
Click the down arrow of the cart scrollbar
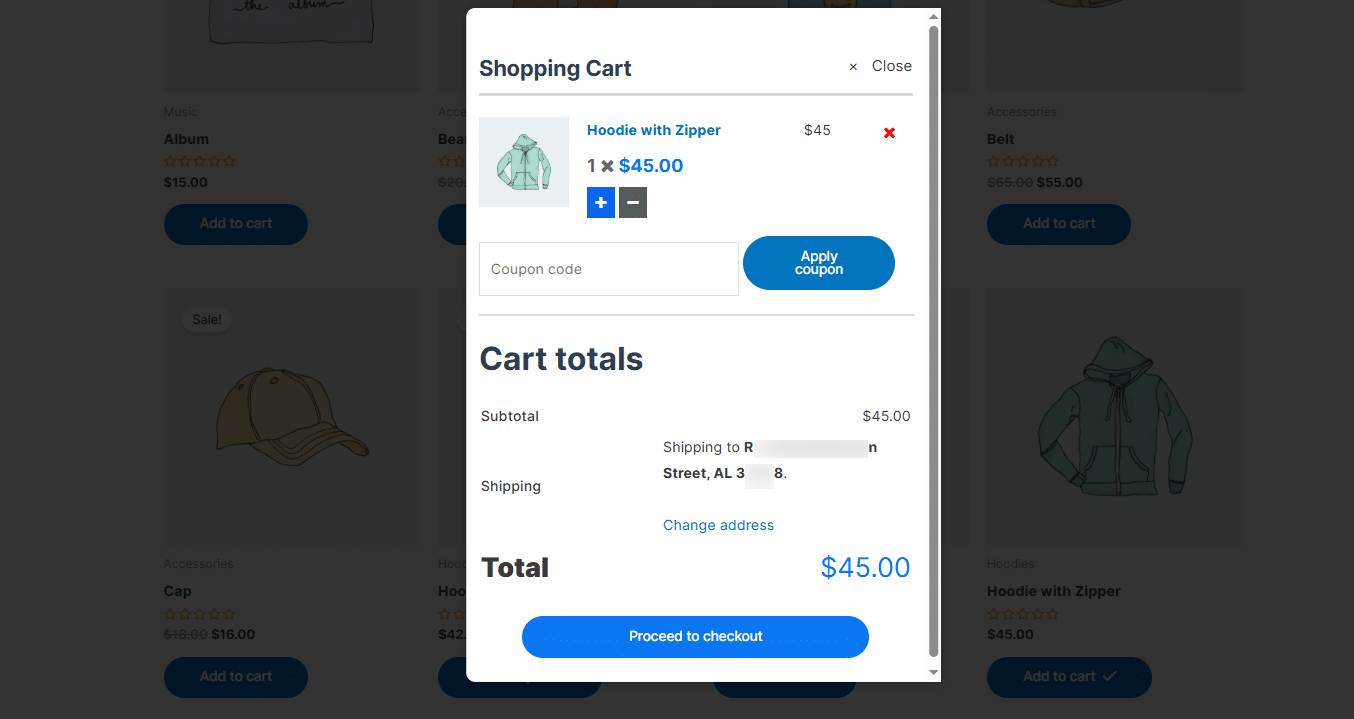click(x=934, y=673)
